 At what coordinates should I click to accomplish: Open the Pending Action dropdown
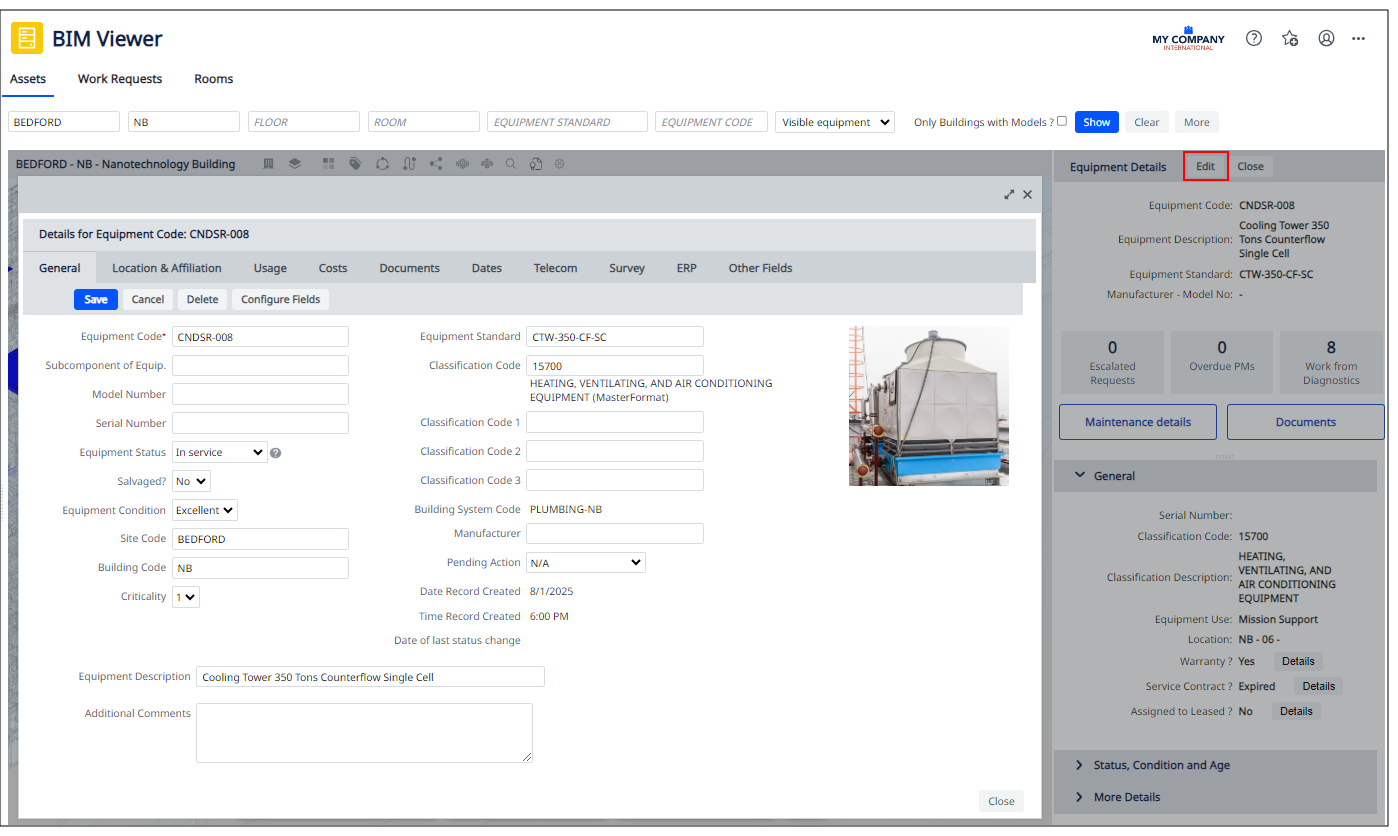coord(585,562)
